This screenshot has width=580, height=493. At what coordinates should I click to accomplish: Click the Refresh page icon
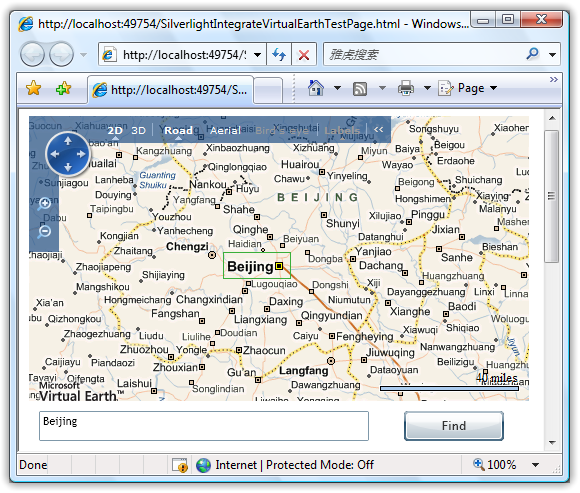pos(279,55)
